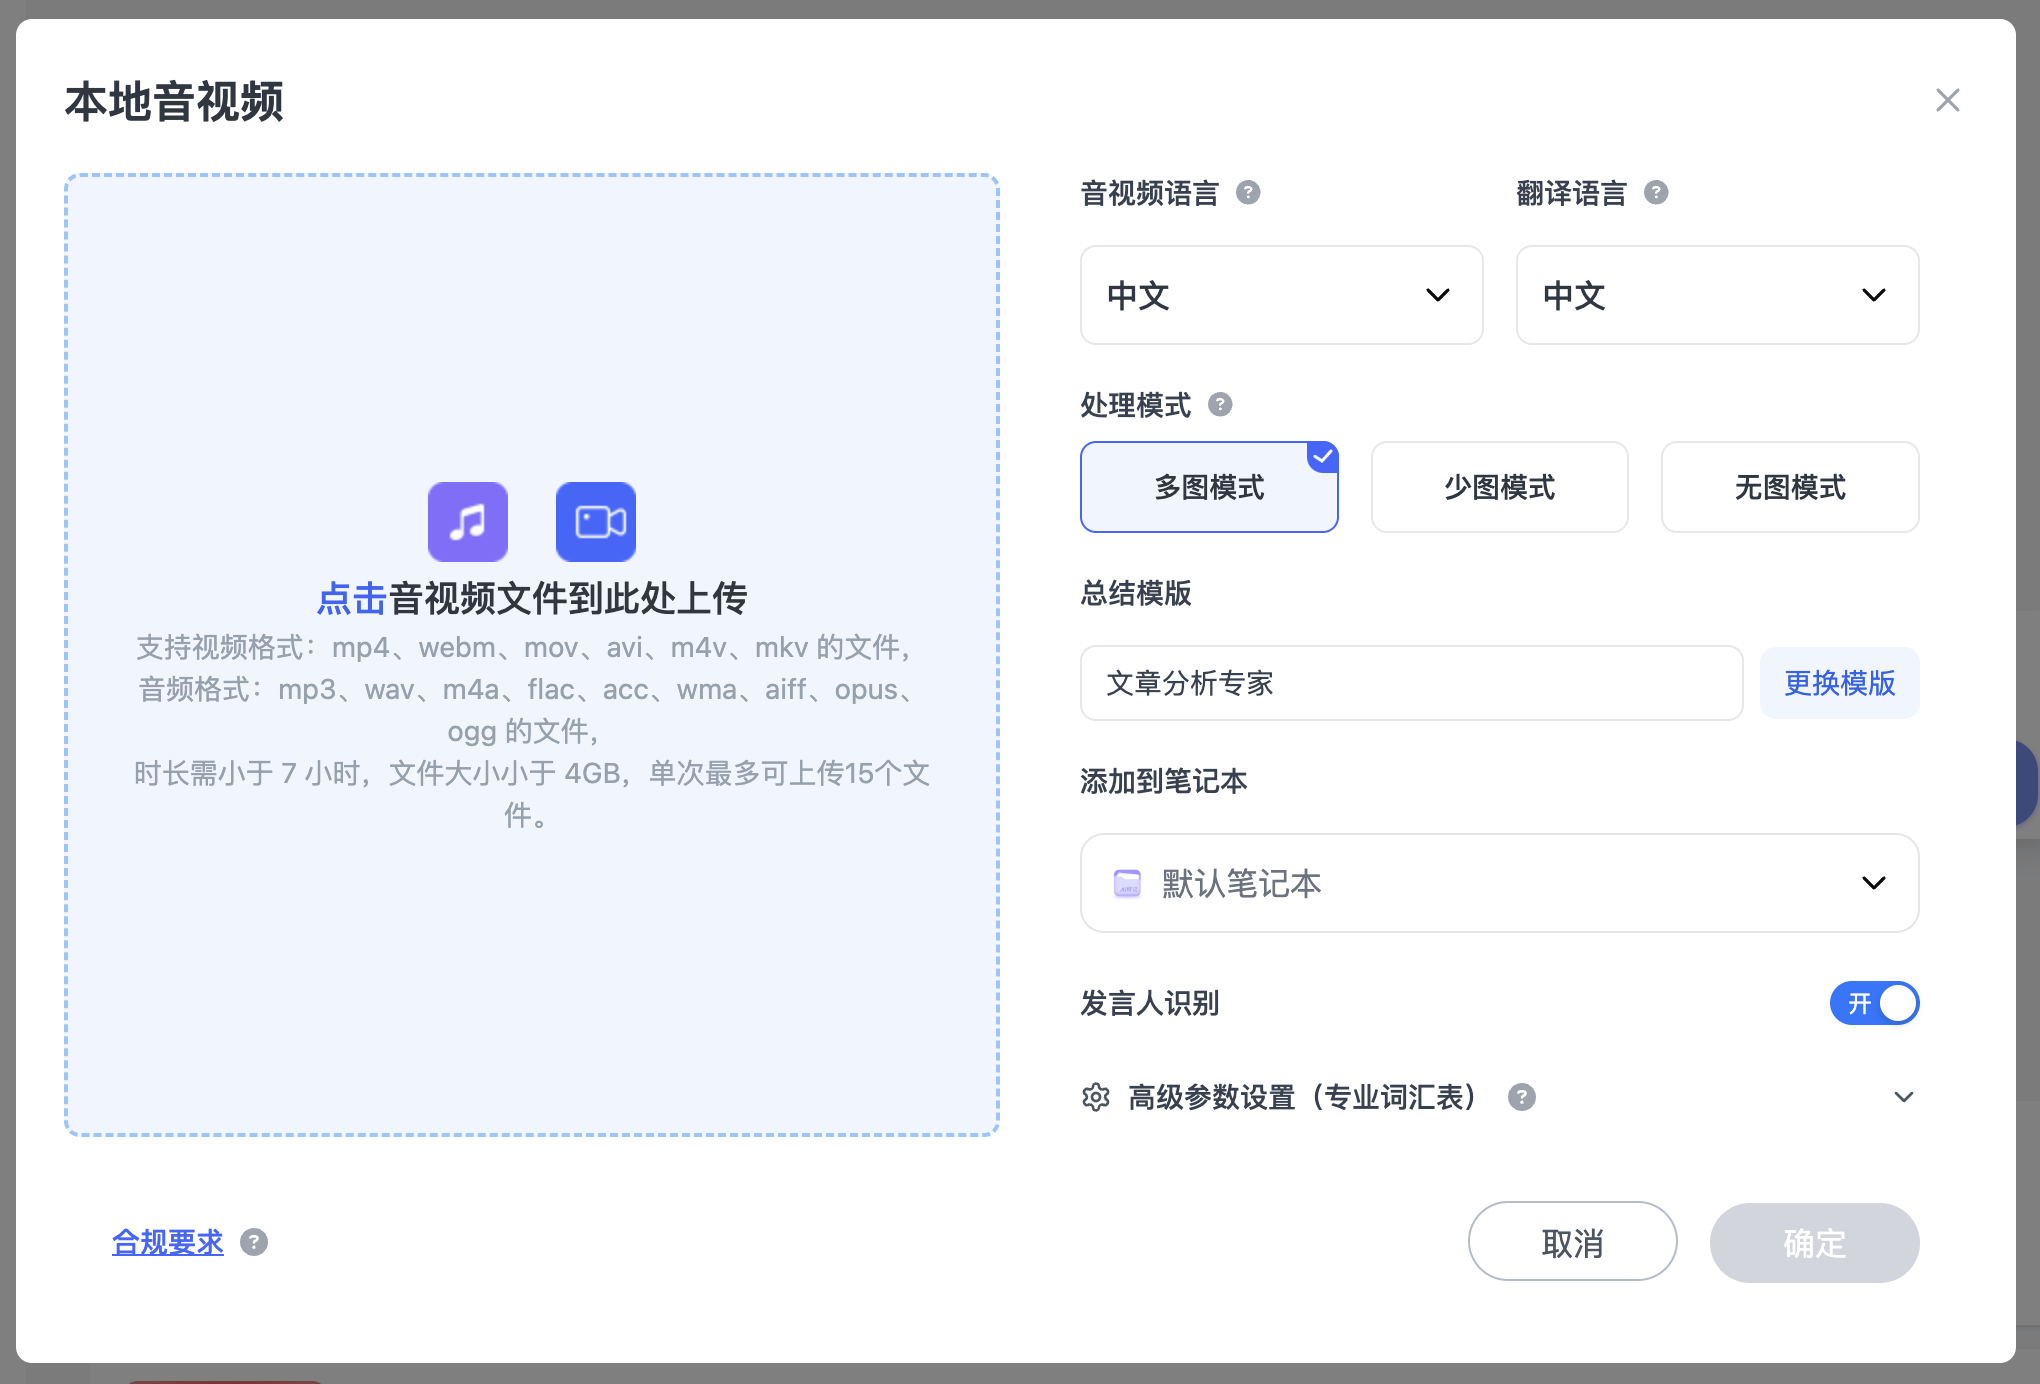2040x1384 pixels.
Task: Close the 本地音视频 dialog
Action: [1948, 100]
